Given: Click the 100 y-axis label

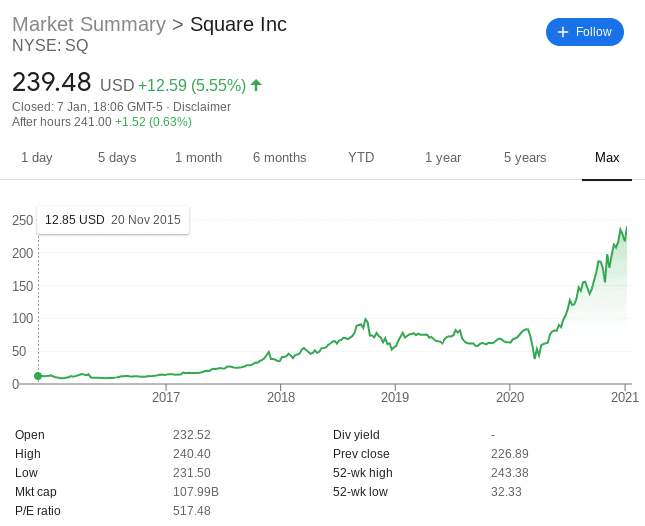Looking at the screenshot, I should 23,318.
